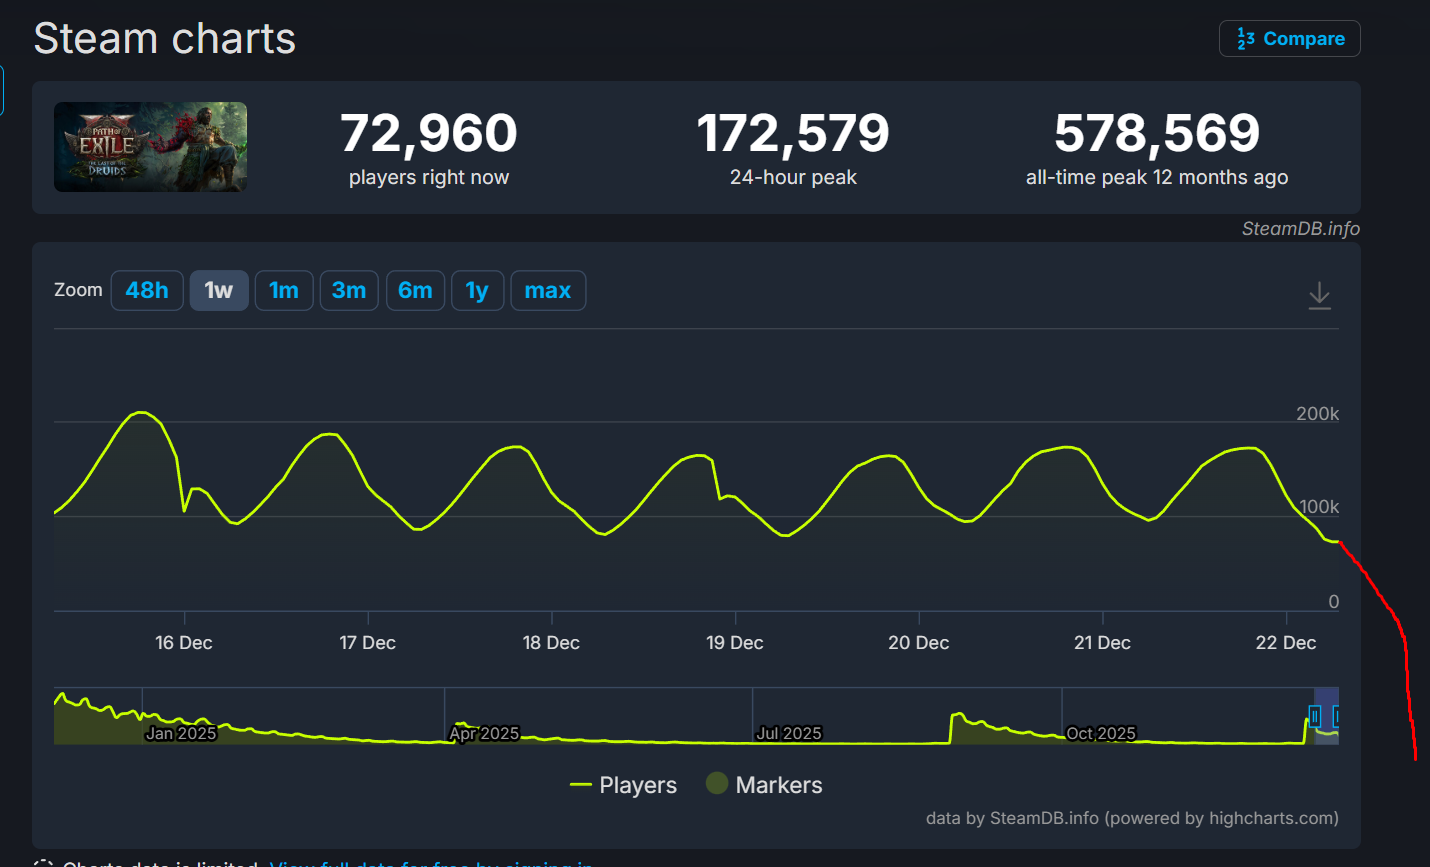Click "Apr 2025" in the navigator
The height and width of the screenshot is (867, 1430).
click(x=484, y=734)
